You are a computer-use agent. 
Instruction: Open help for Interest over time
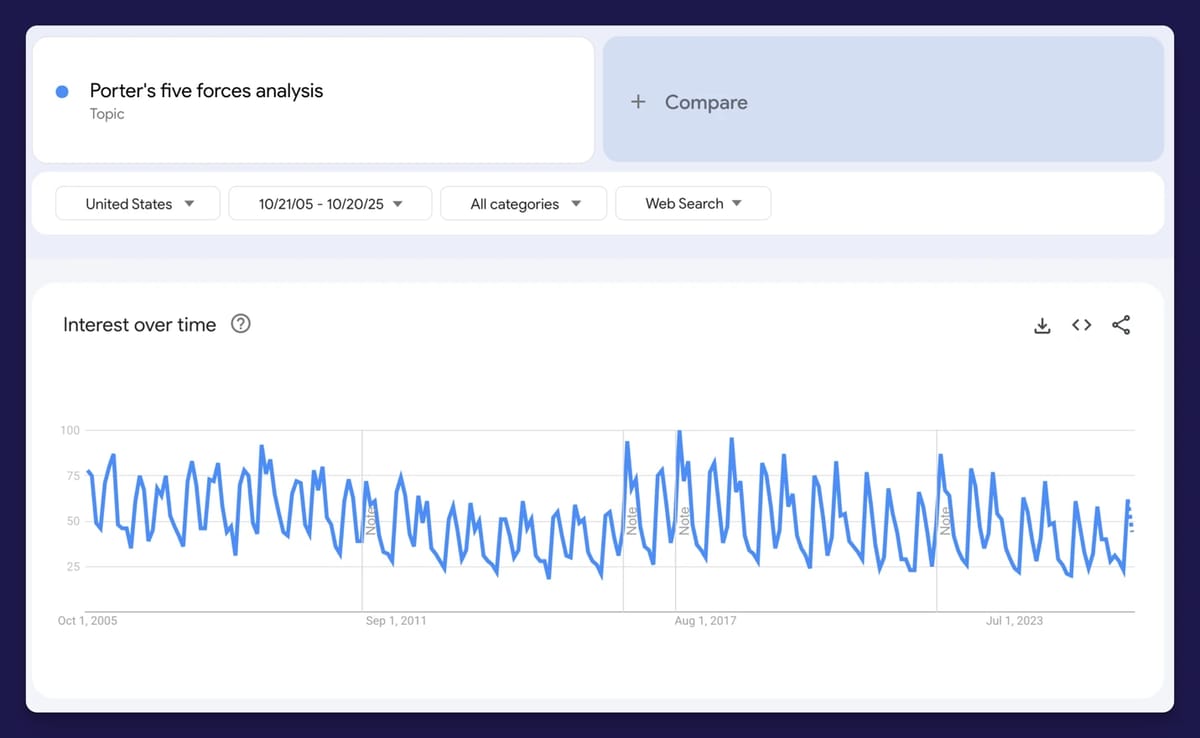pos(240,324)
